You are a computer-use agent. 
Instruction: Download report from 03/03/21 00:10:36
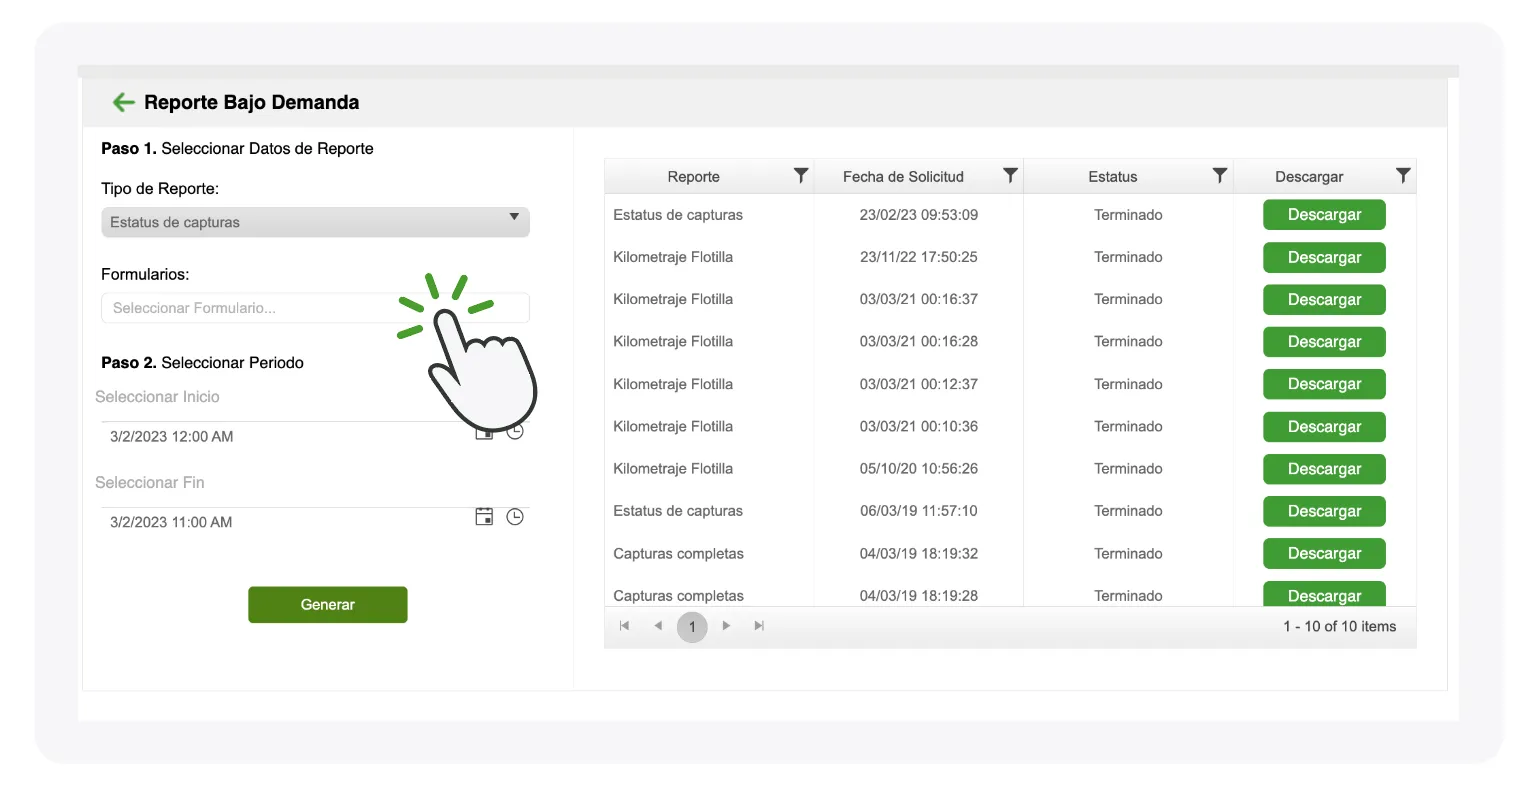(1324, 426)
